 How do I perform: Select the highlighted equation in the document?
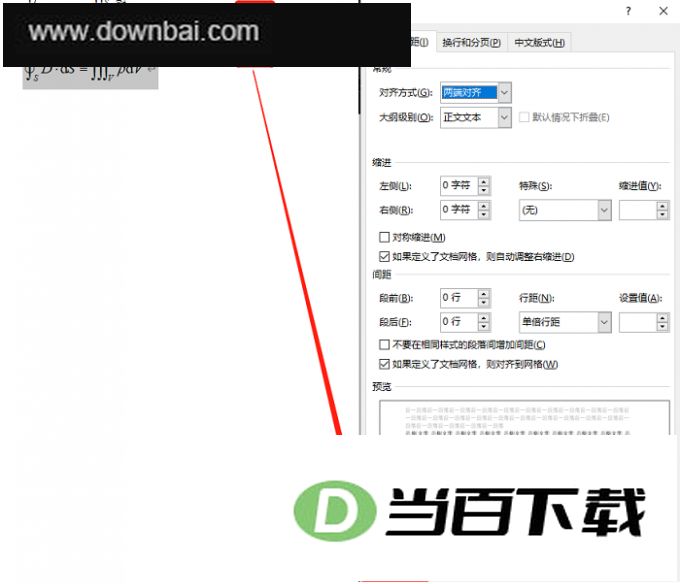tap(90, 77)
